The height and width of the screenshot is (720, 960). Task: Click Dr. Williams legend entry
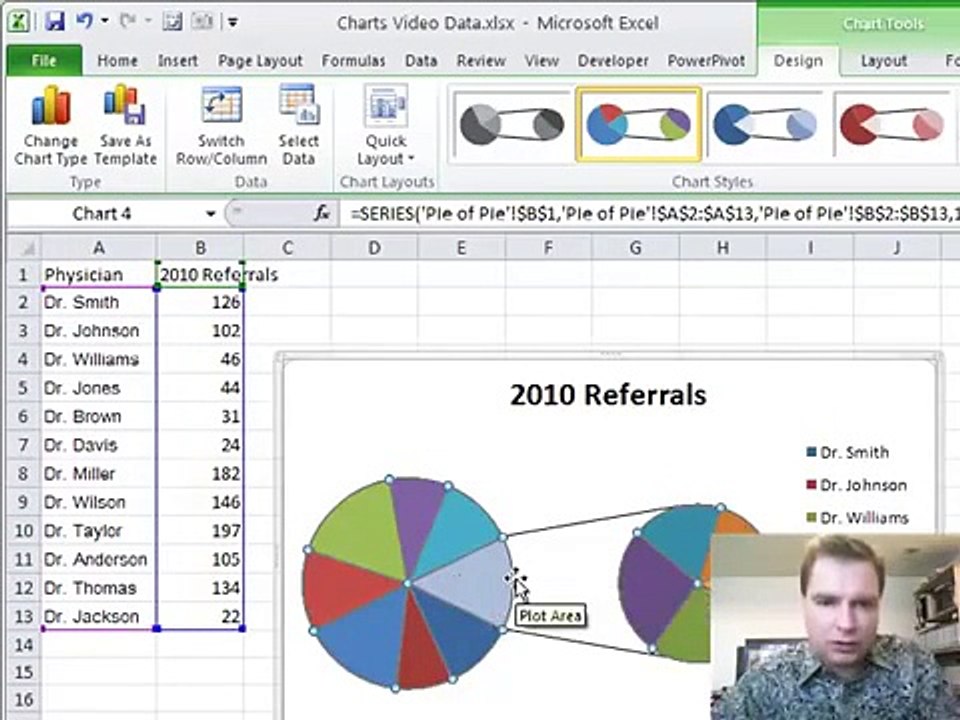point(857,517)
